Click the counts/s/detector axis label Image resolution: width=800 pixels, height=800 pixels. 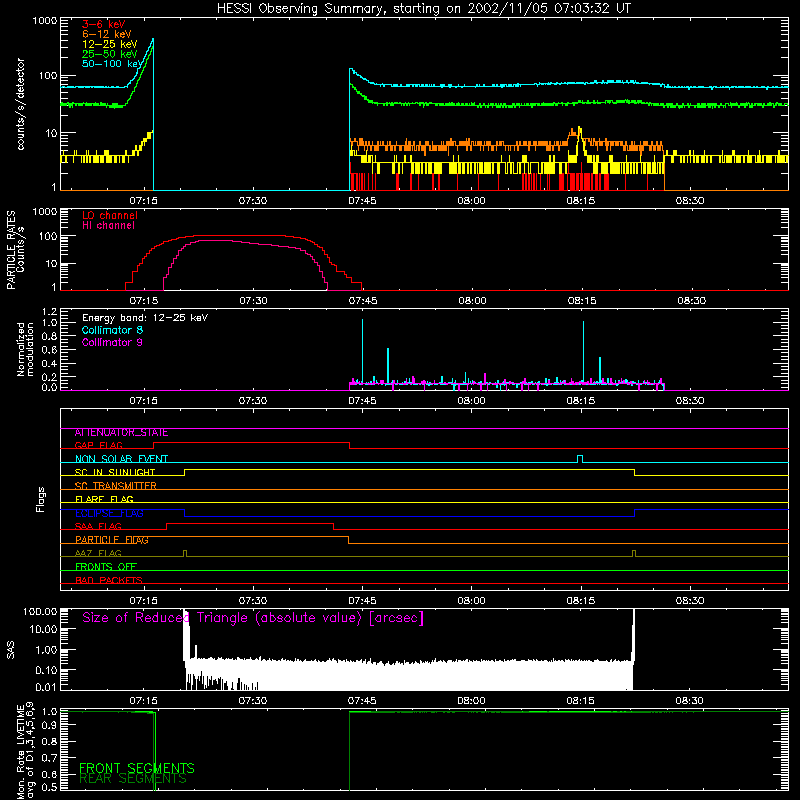(20, 104)
